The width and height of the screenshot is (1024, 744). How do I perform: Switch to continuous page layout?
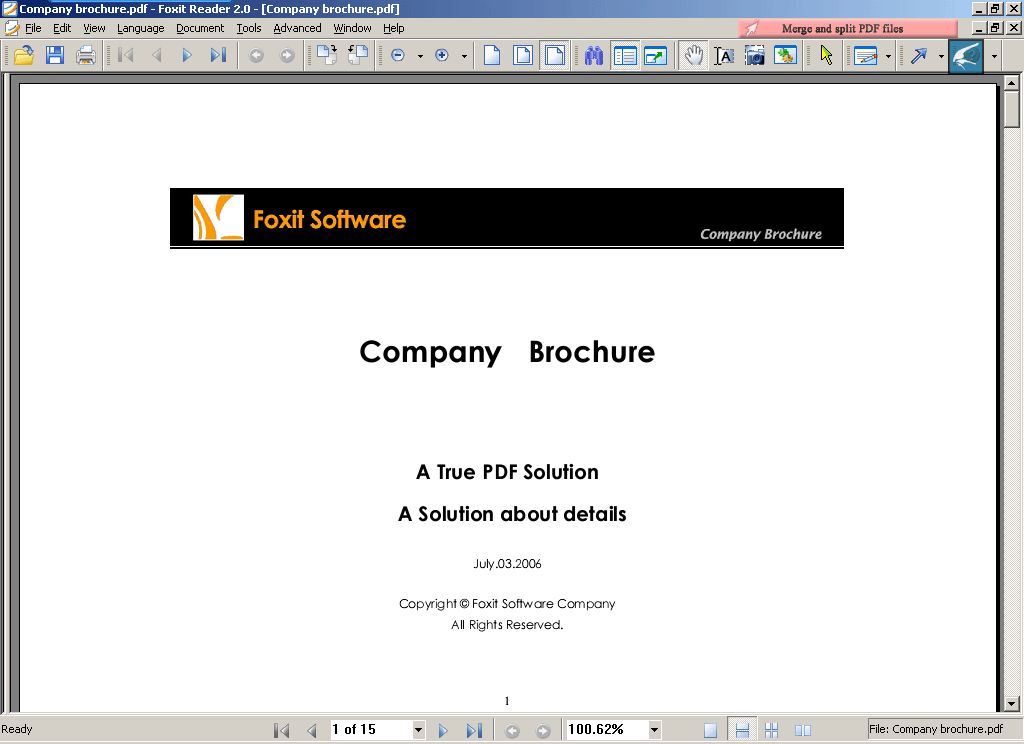(742, 730)
